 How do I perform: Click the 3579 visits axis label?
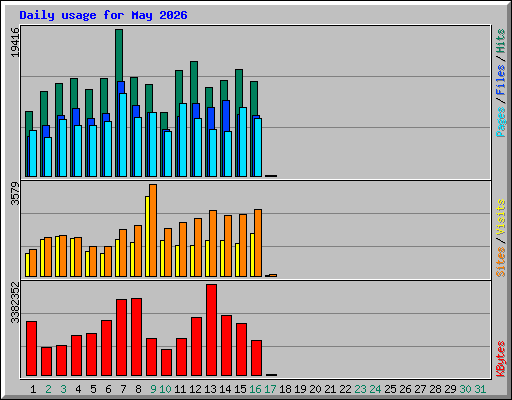15,193
